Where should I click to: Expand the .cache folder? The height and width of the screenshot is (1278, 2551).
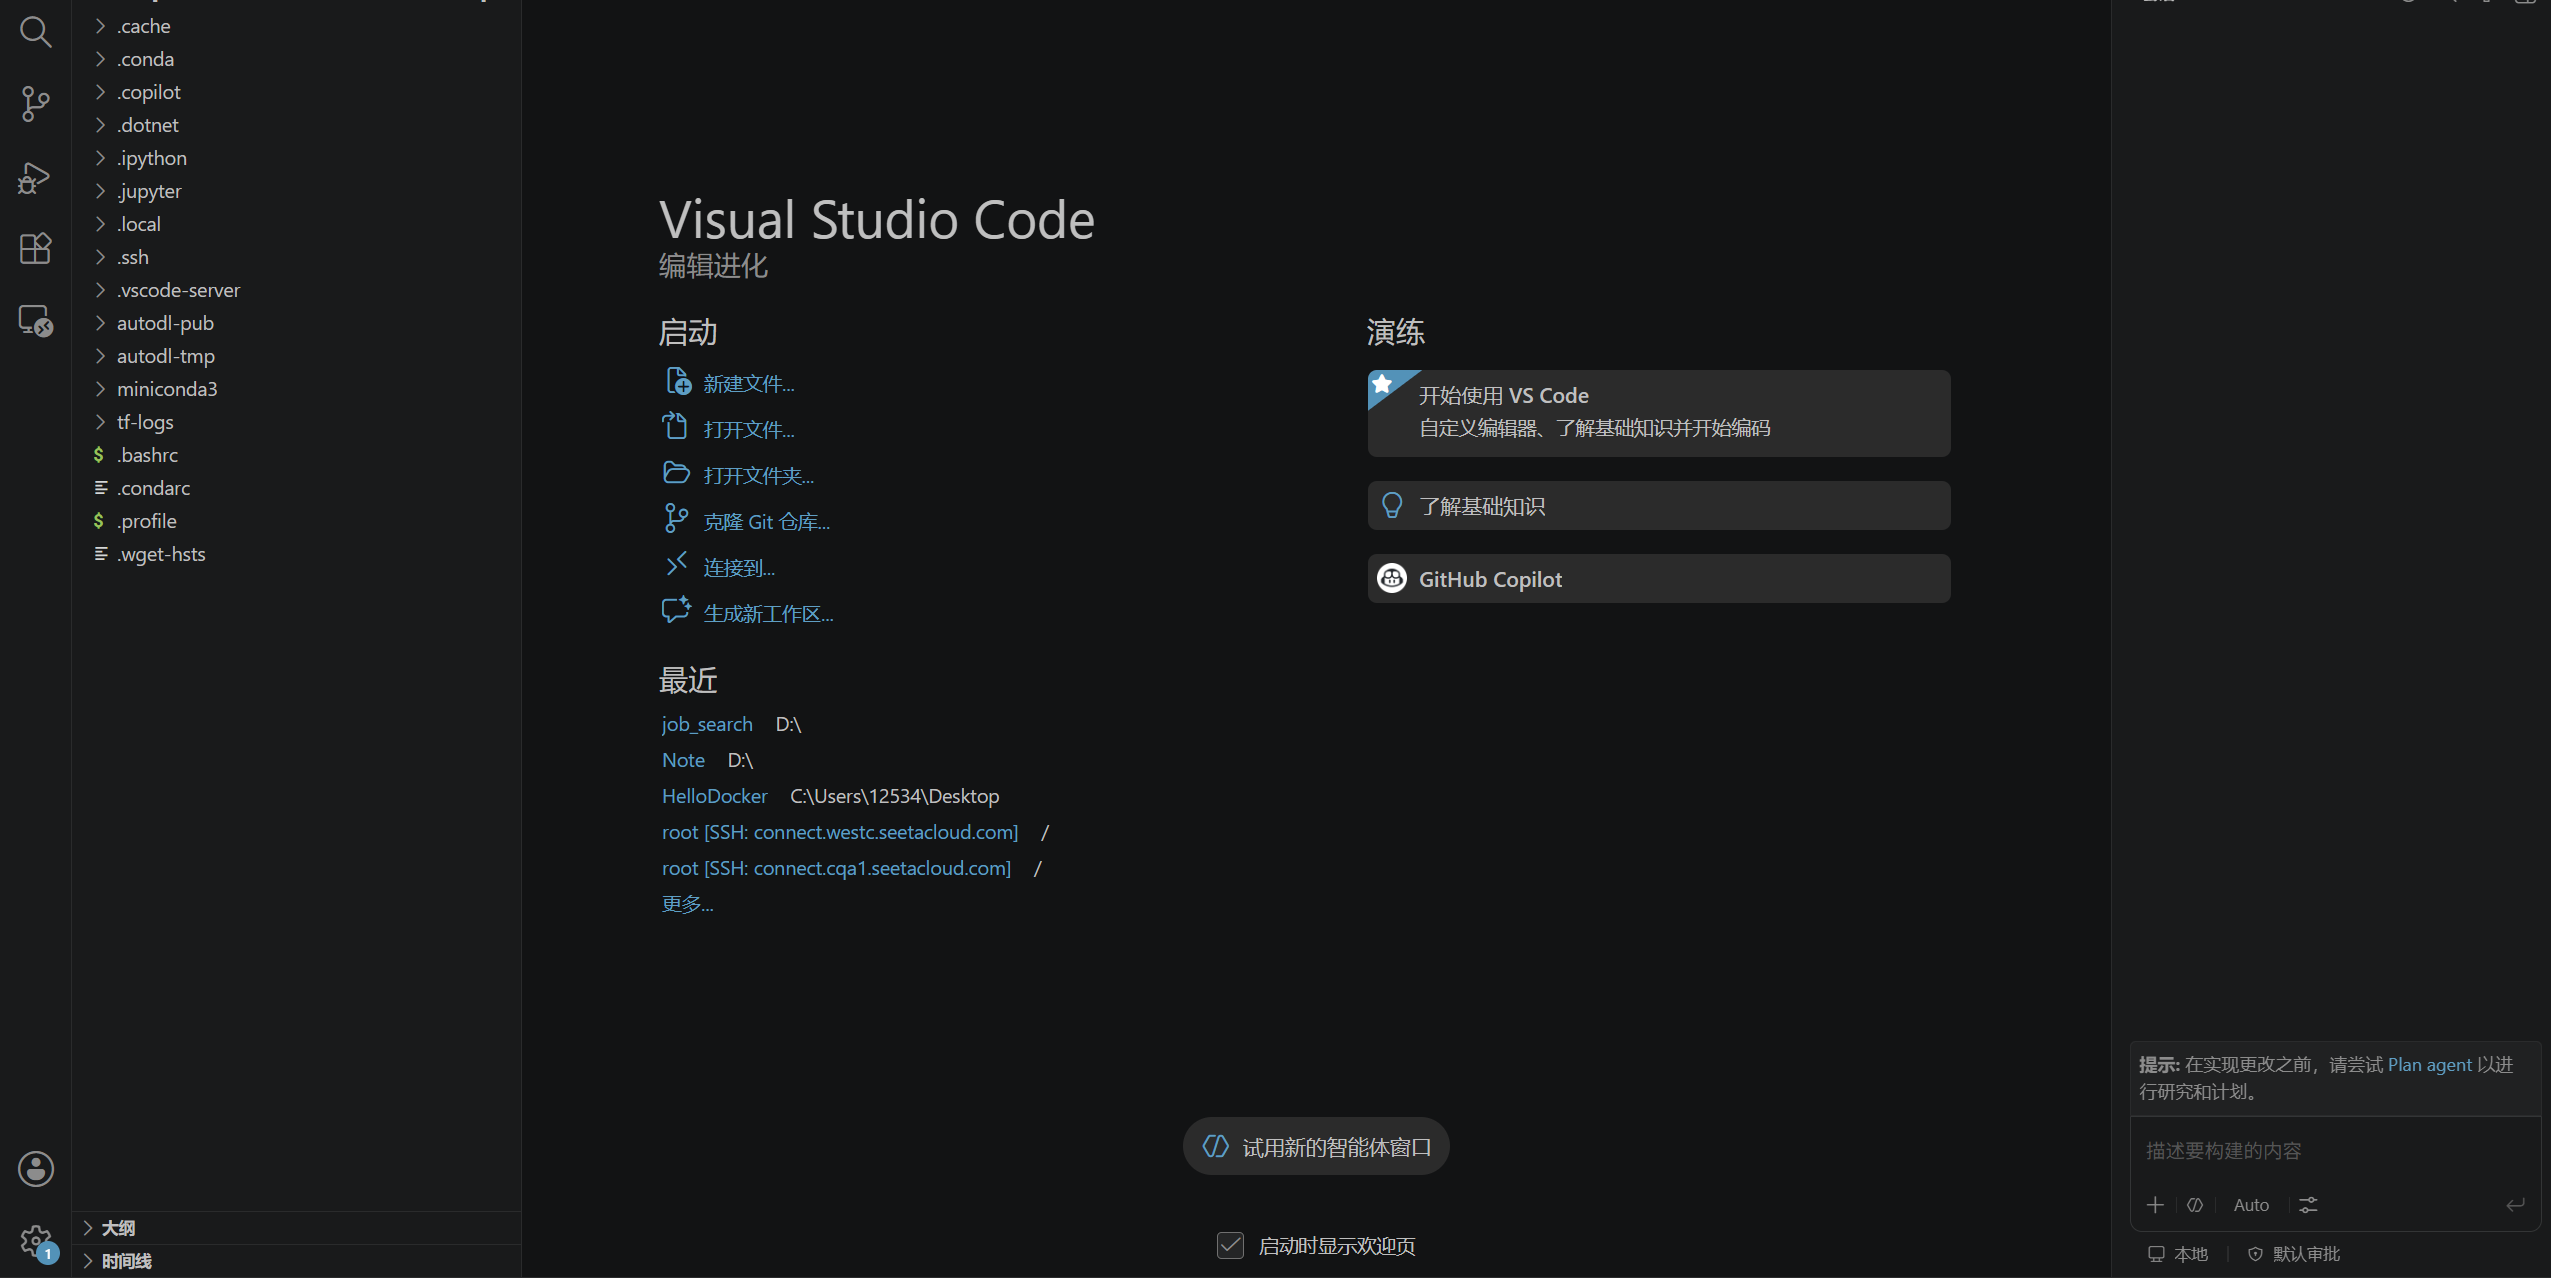point(296,26)
